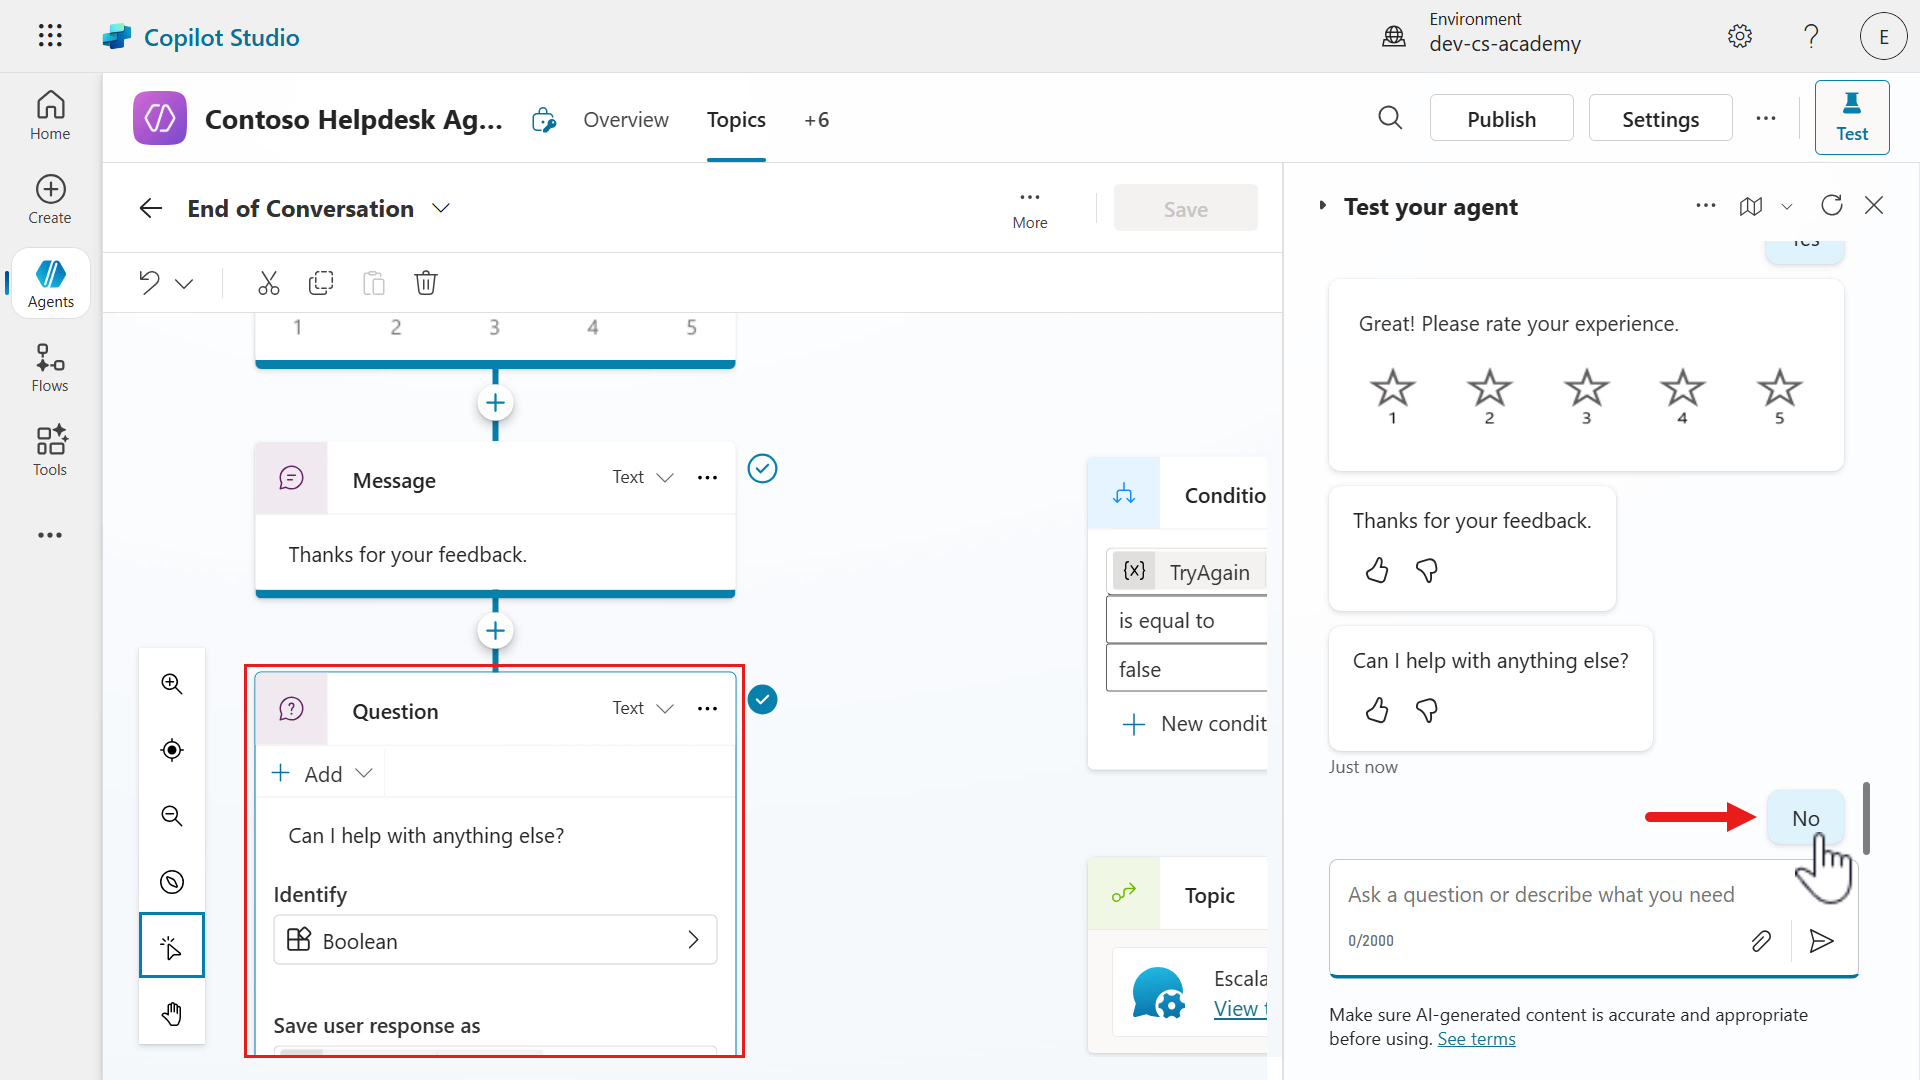Expand the Add dropdown in Question node
This screenshot has width=1920, height=1080.
[x=322, y=773]
